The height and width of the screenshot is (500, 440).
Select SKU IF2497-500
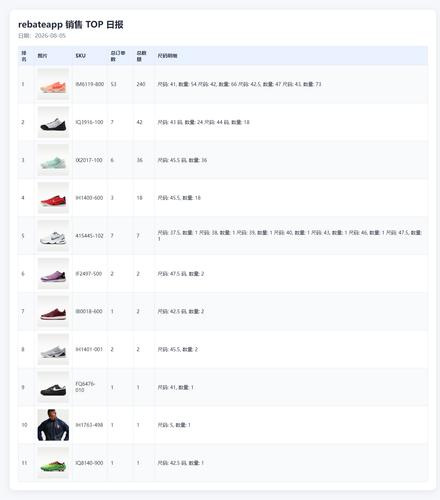(89, 274)
